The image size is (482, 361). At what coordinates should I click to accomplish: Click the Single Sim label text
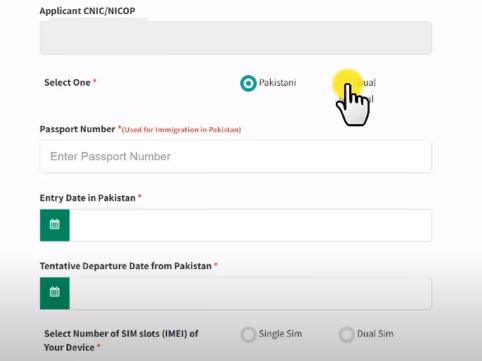pyautogui.click(x=280, y=334)
